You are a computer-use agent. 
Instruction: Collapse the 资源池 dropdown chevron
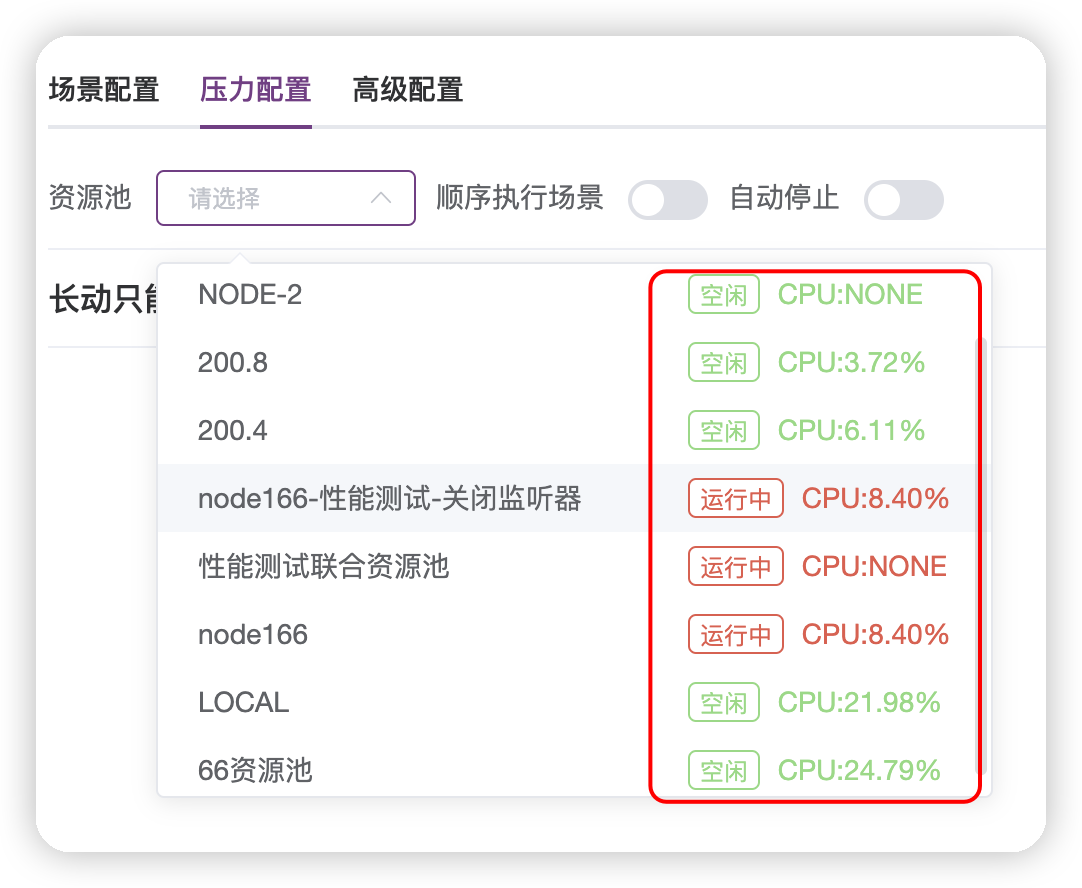coord(380,198)
